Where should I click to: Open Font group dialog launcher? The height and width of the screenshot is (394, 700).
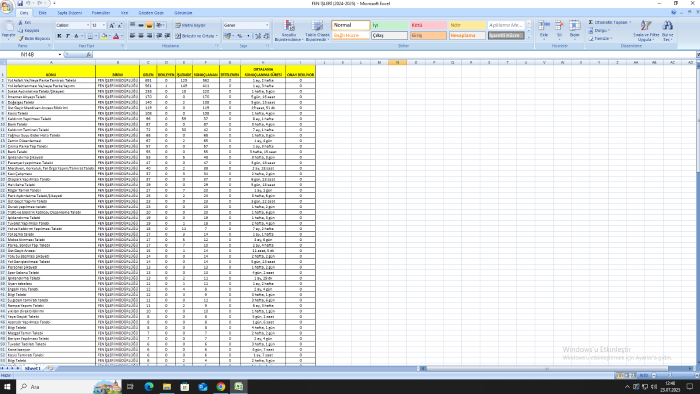point(122,46)
